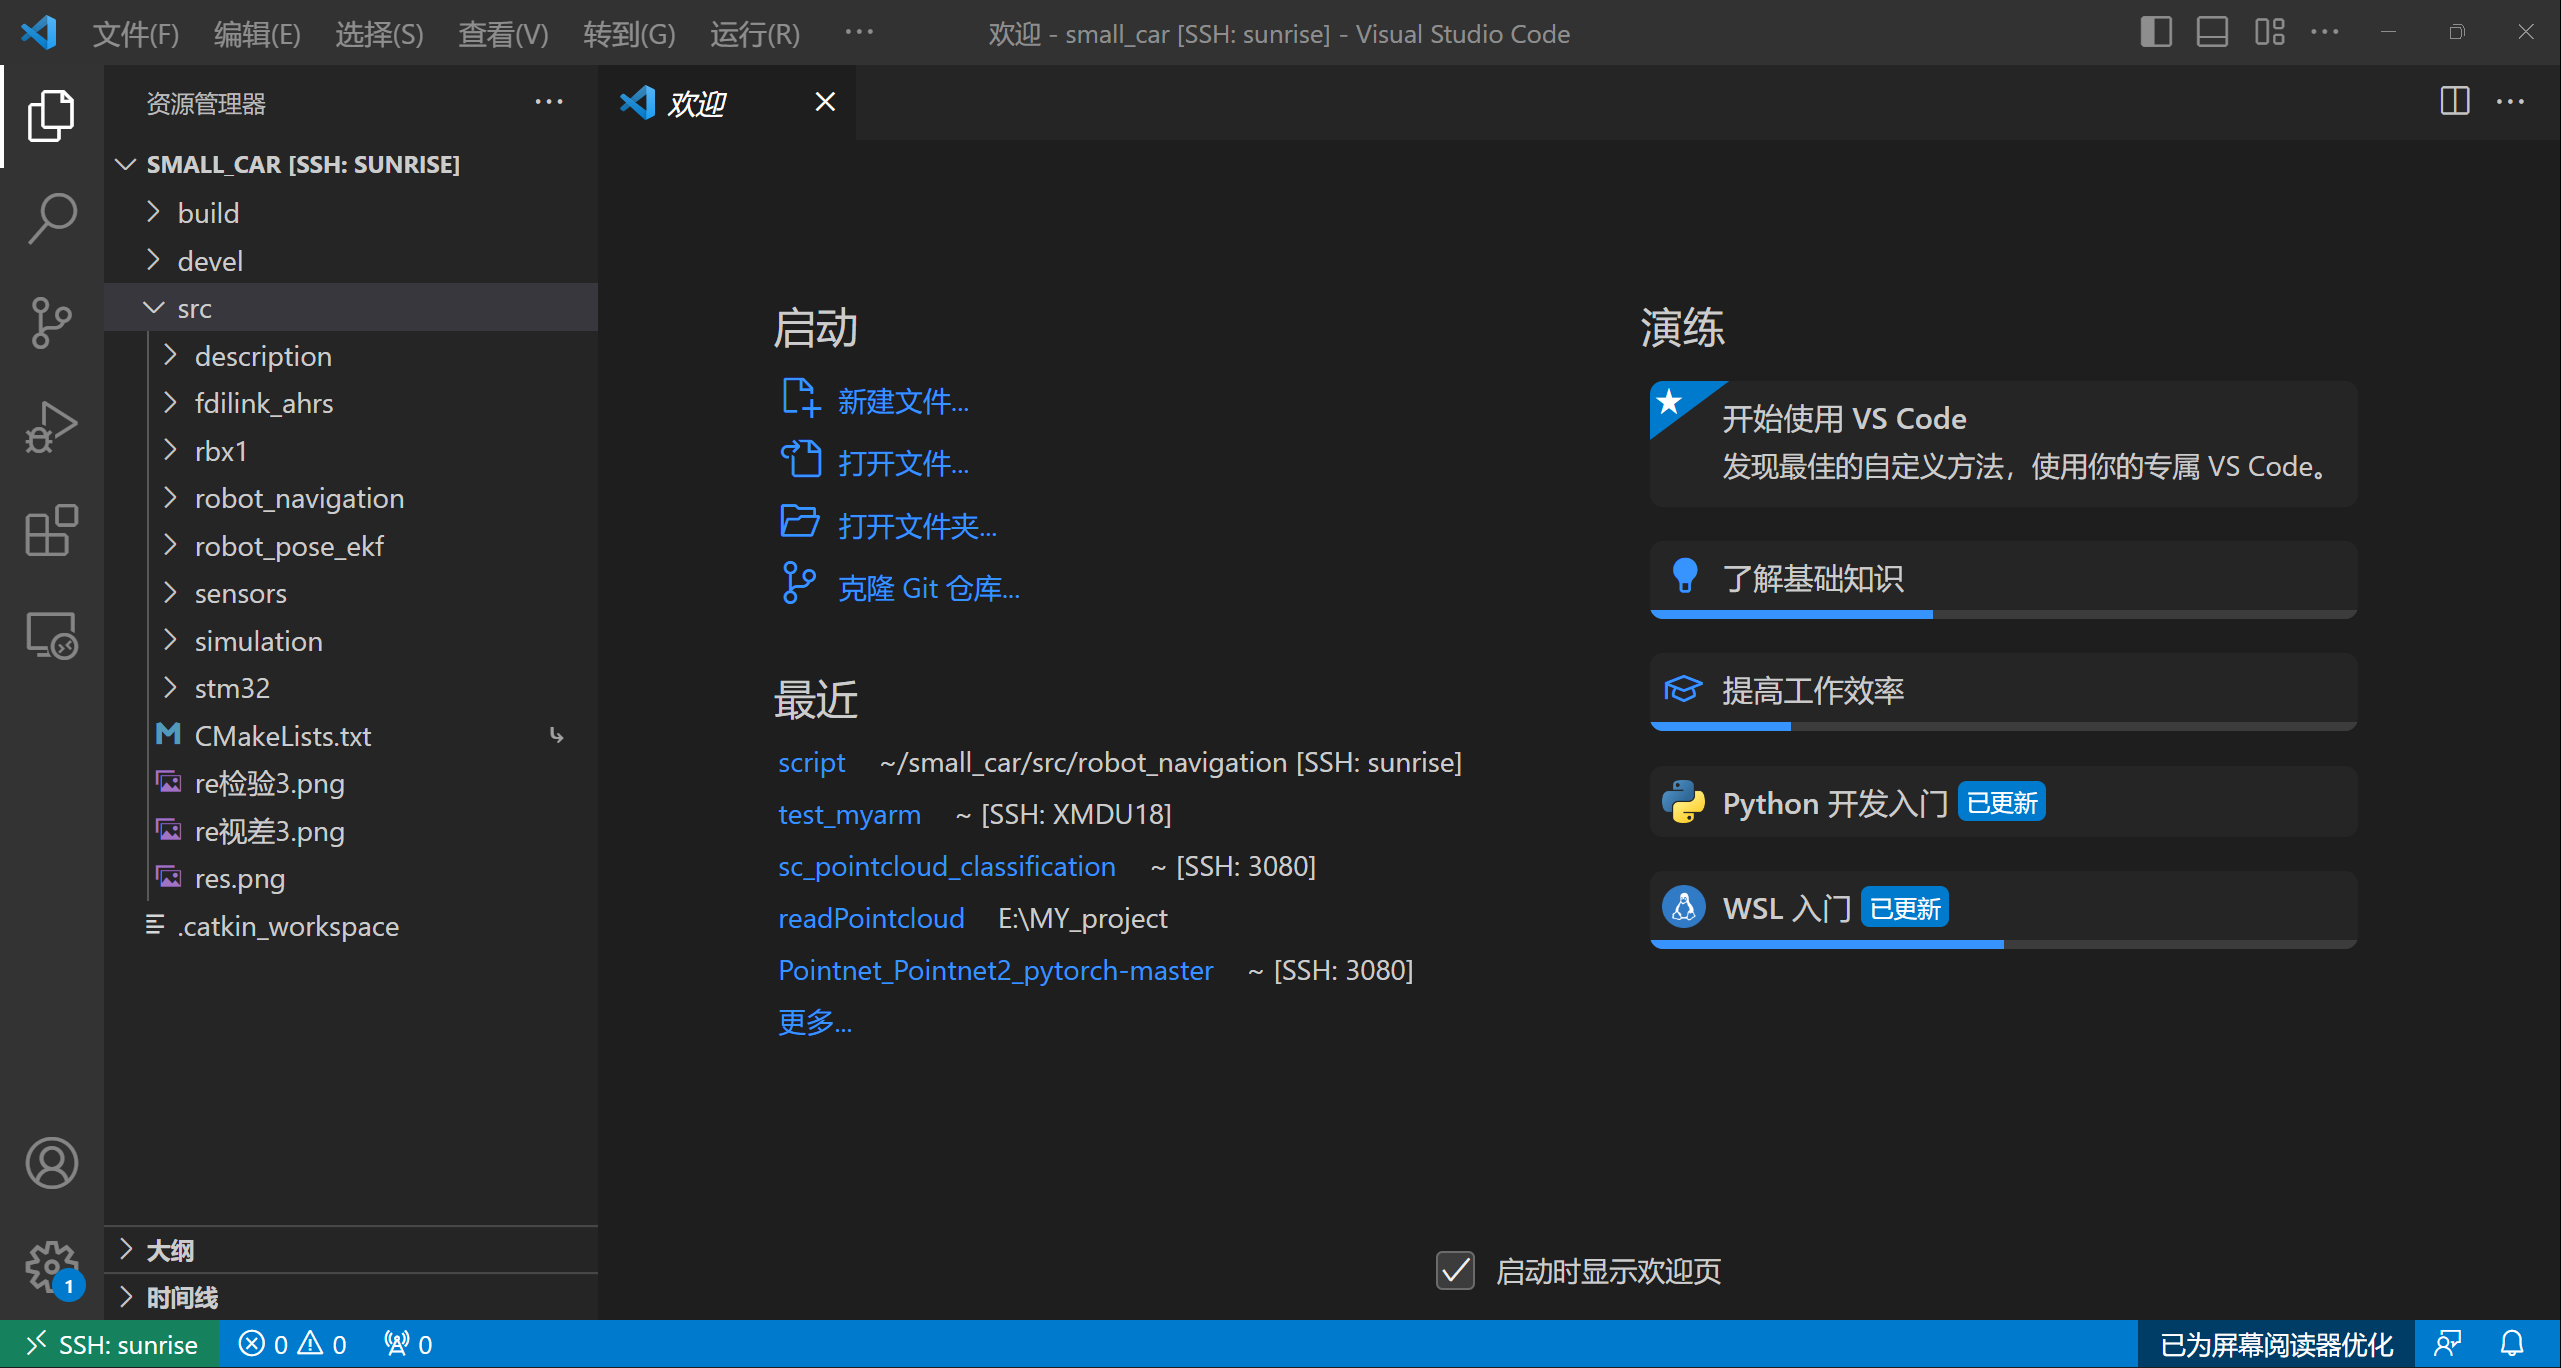Open the Source Control view
2561x1368 pixels.
click(x=51, y=322)
